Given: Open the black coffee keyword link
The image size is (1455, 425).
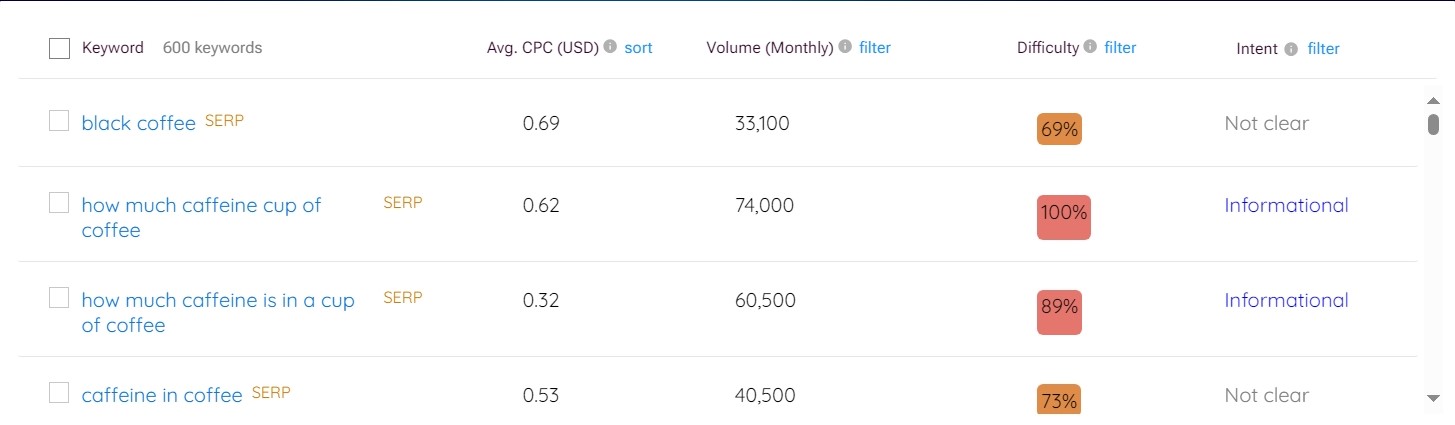Looking at the screenshot, I should point(138,123).
